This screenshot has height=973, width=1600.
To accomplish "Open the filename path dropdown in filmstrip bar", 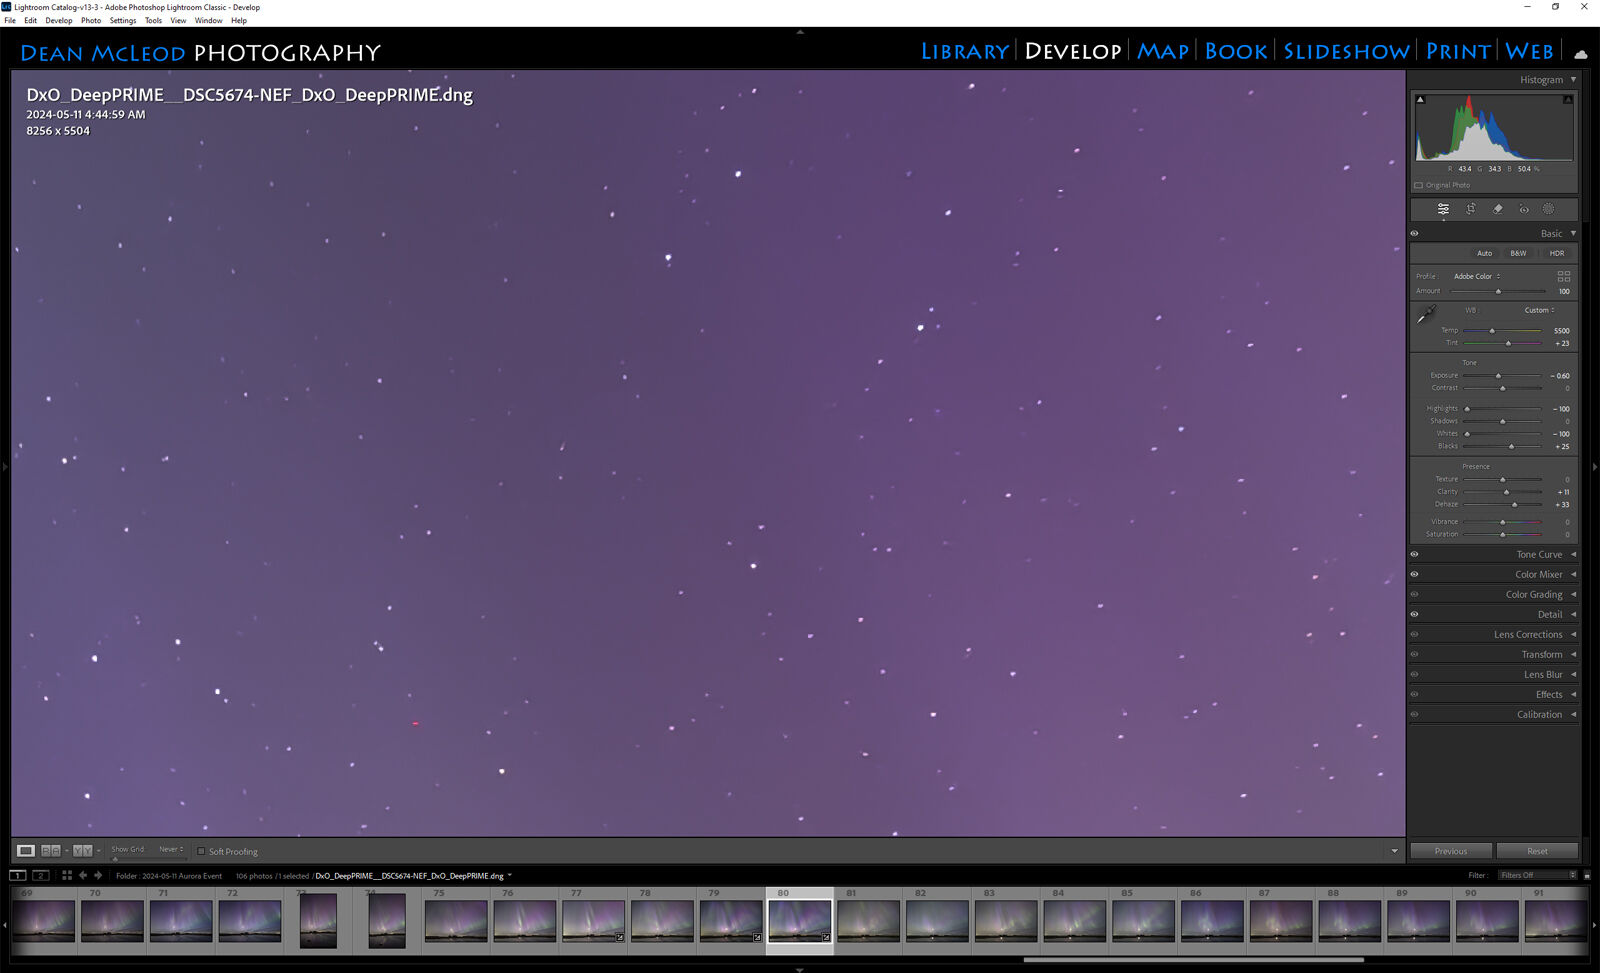I will click(510, 875).
